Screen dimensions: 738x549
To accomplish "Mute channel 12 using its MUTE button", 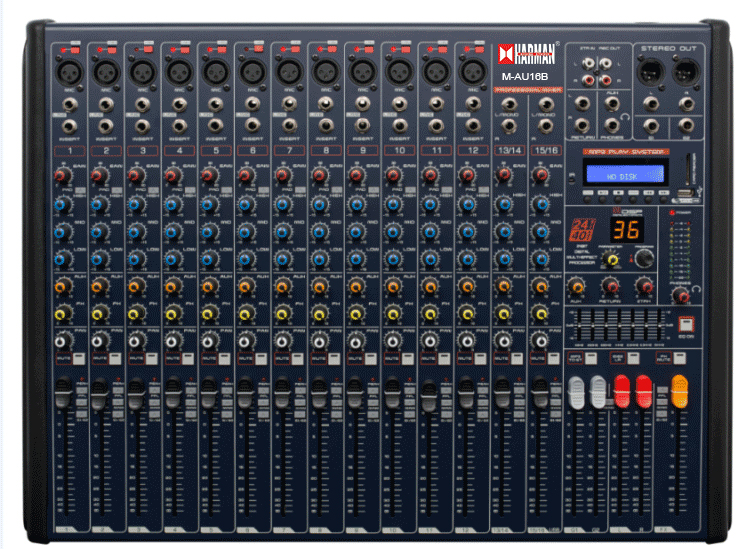I will tap(481, 359).
